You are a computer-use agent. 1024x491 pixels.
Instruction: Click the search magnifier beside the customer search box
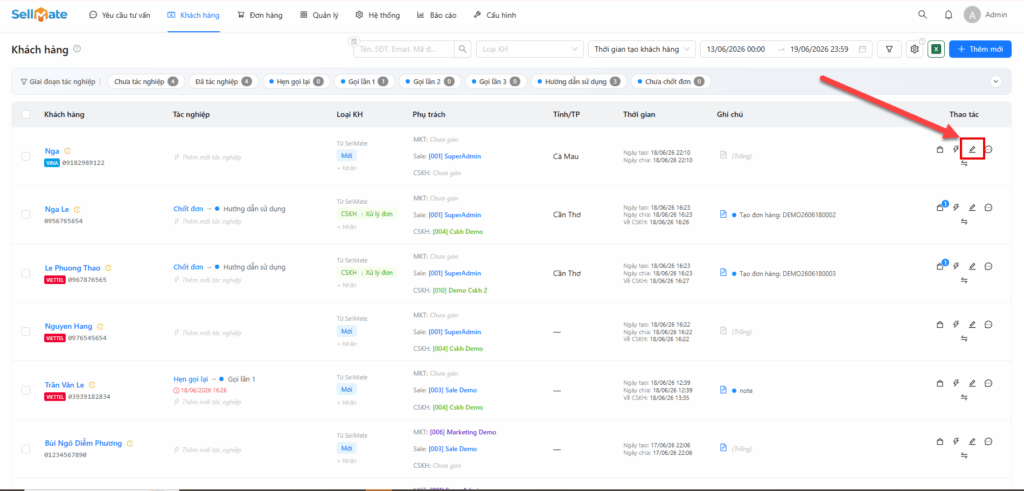[462, 49]
